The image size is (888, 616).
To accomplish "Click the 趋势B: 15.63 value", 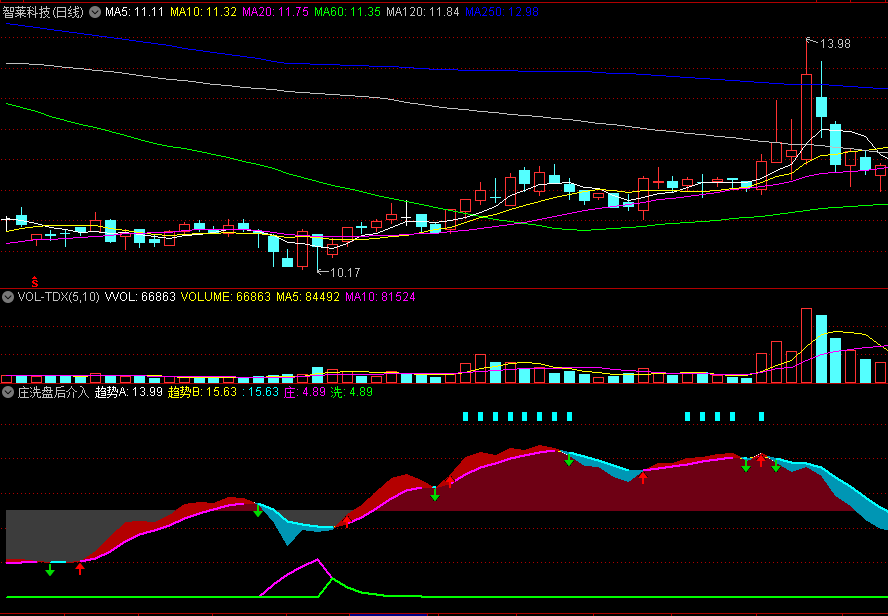I will (x=202, y=392).
